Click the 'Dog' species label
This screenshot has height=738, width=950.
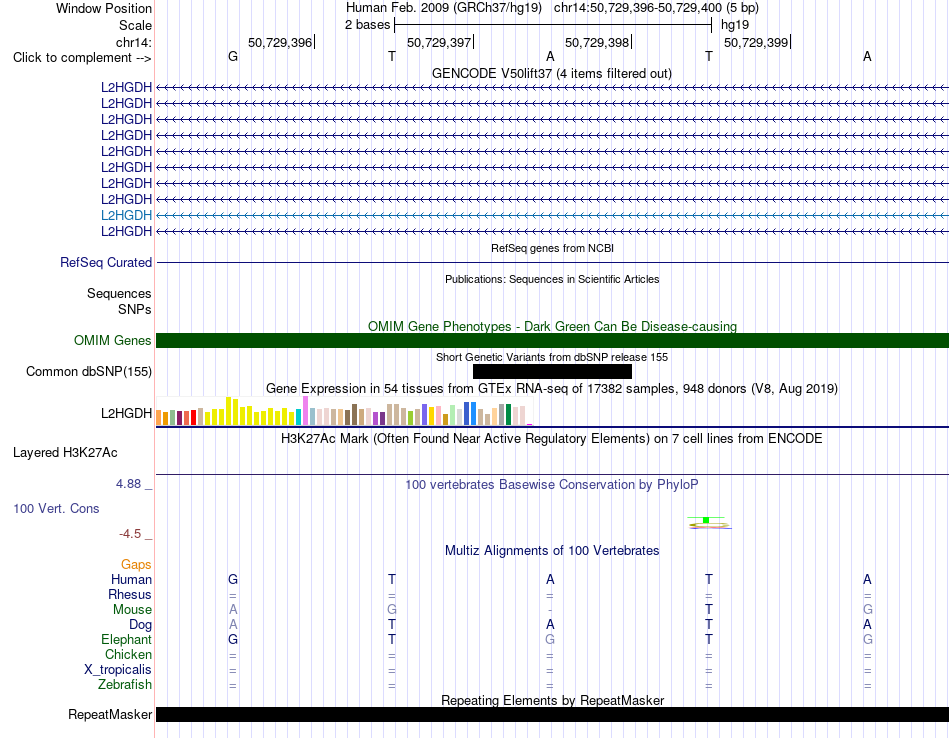pyautogui.click(x=140, y=625)
